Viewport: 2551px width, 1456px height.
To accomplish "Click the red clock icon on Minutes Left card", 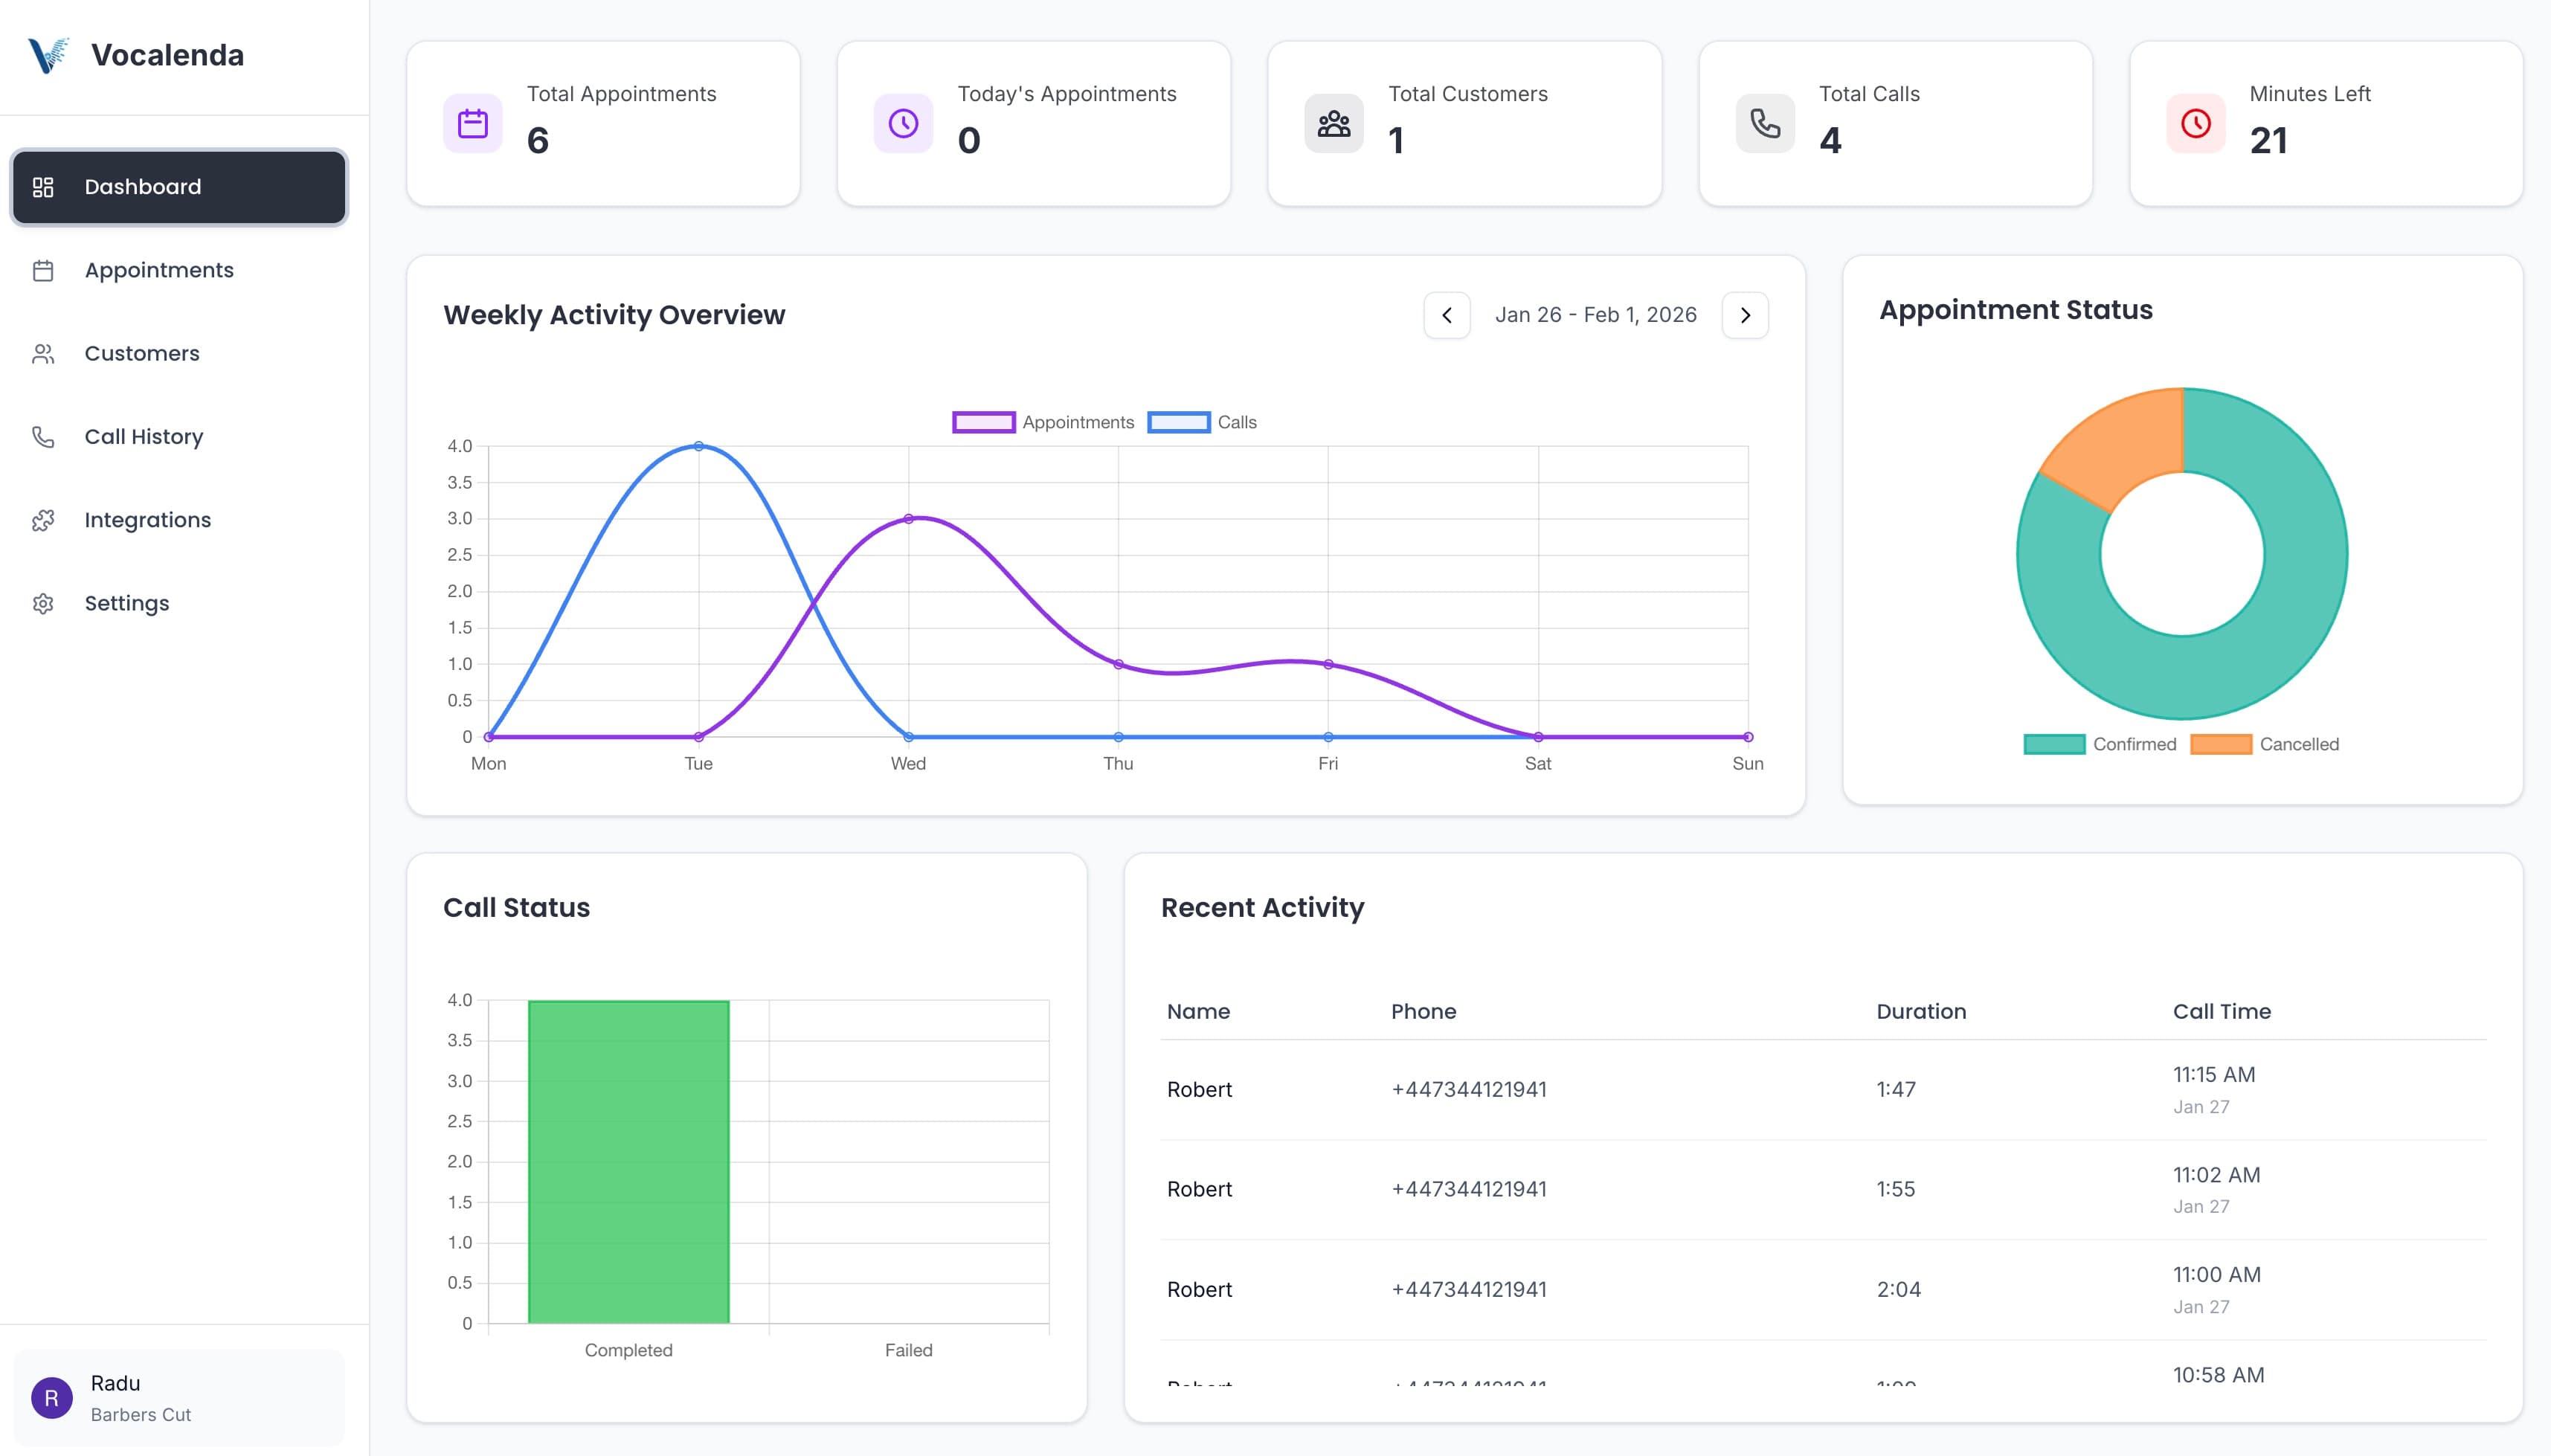I will (2194, 122).
